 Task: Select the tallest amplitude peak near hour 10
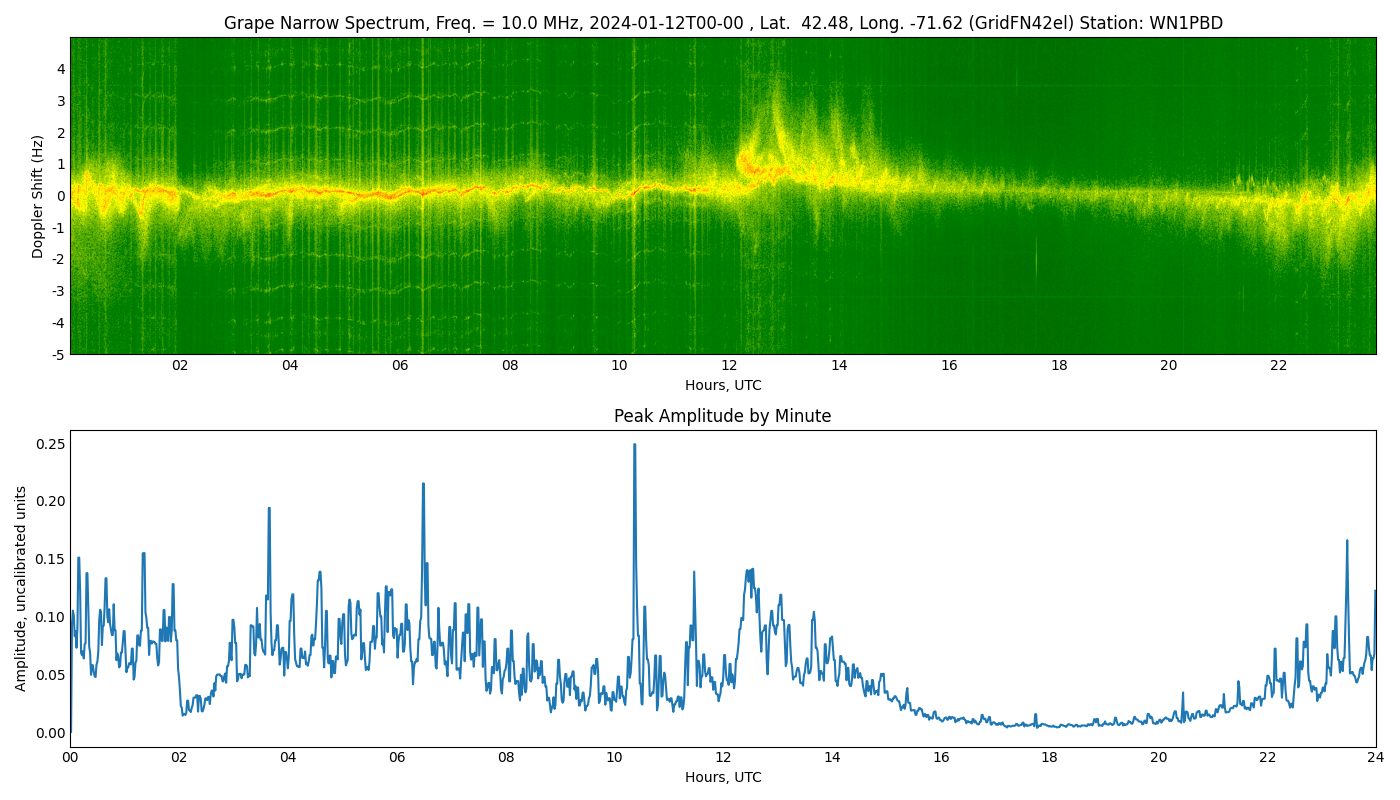tap(634, 447)
